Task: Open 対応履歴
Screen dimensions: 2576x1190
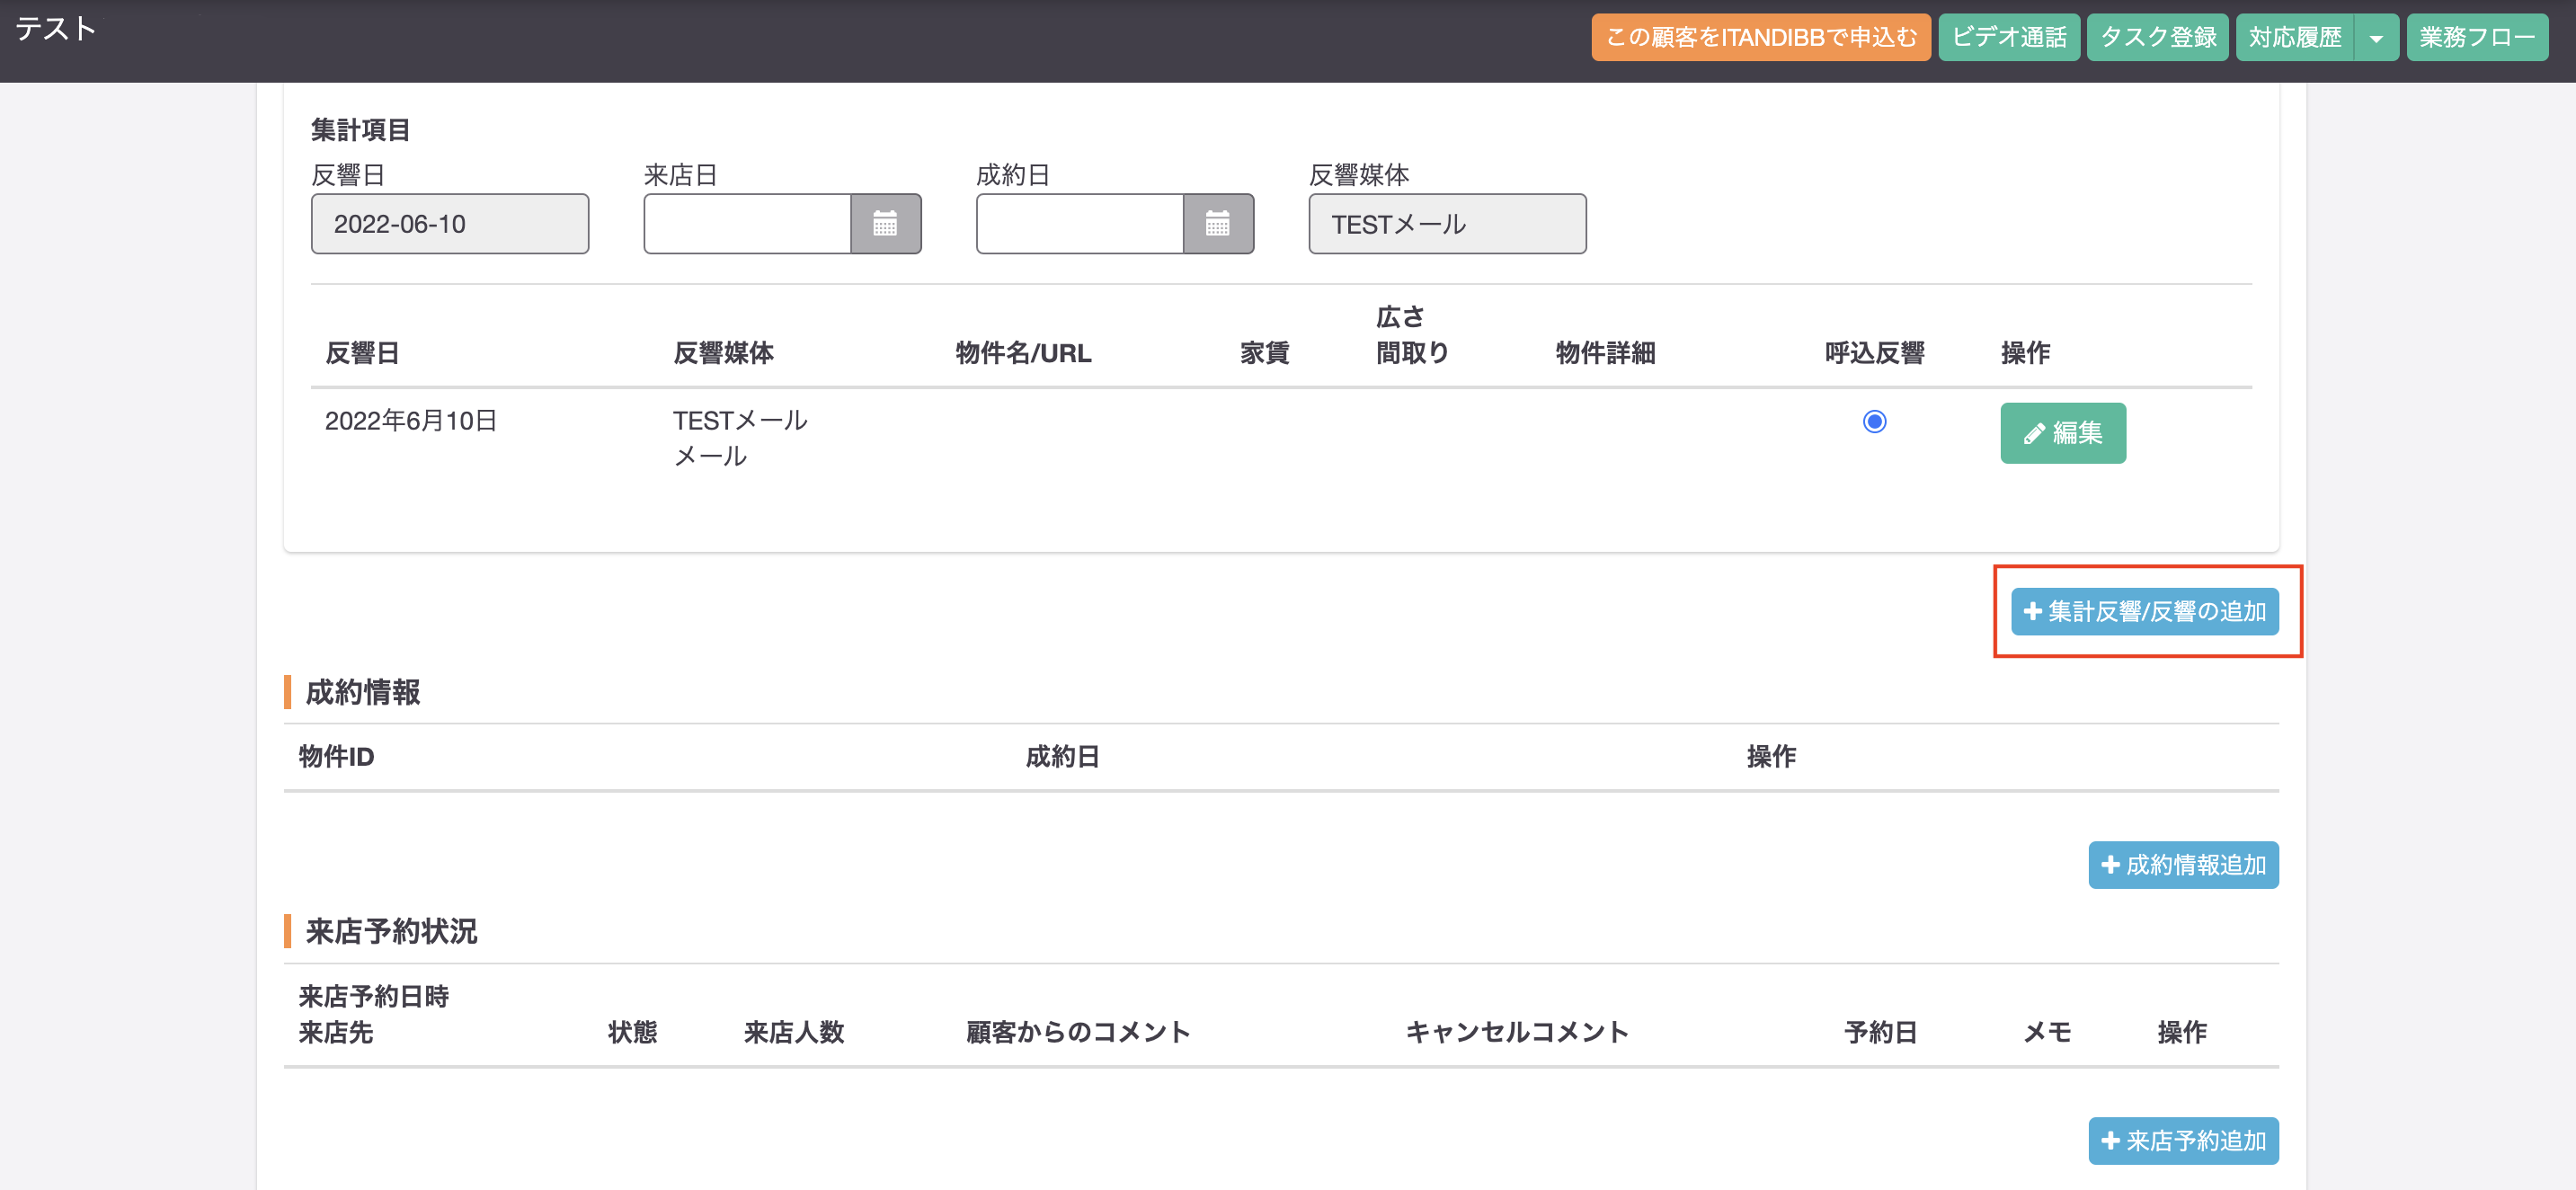Action: pos(2295,38)
